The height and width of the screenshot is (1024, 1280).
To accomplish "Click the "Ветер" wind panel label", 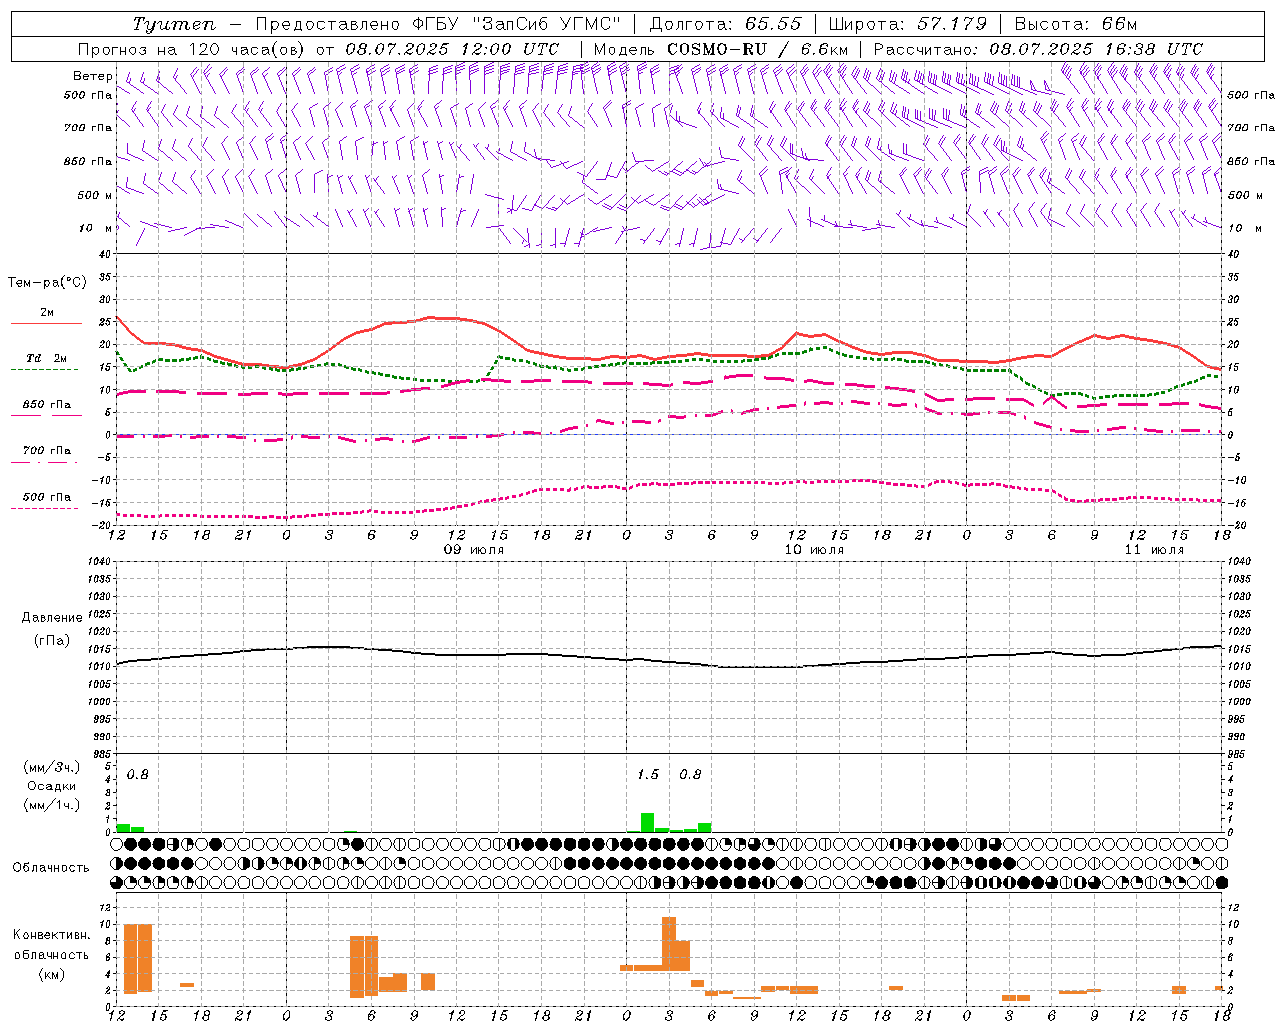I will click(93, 76).
